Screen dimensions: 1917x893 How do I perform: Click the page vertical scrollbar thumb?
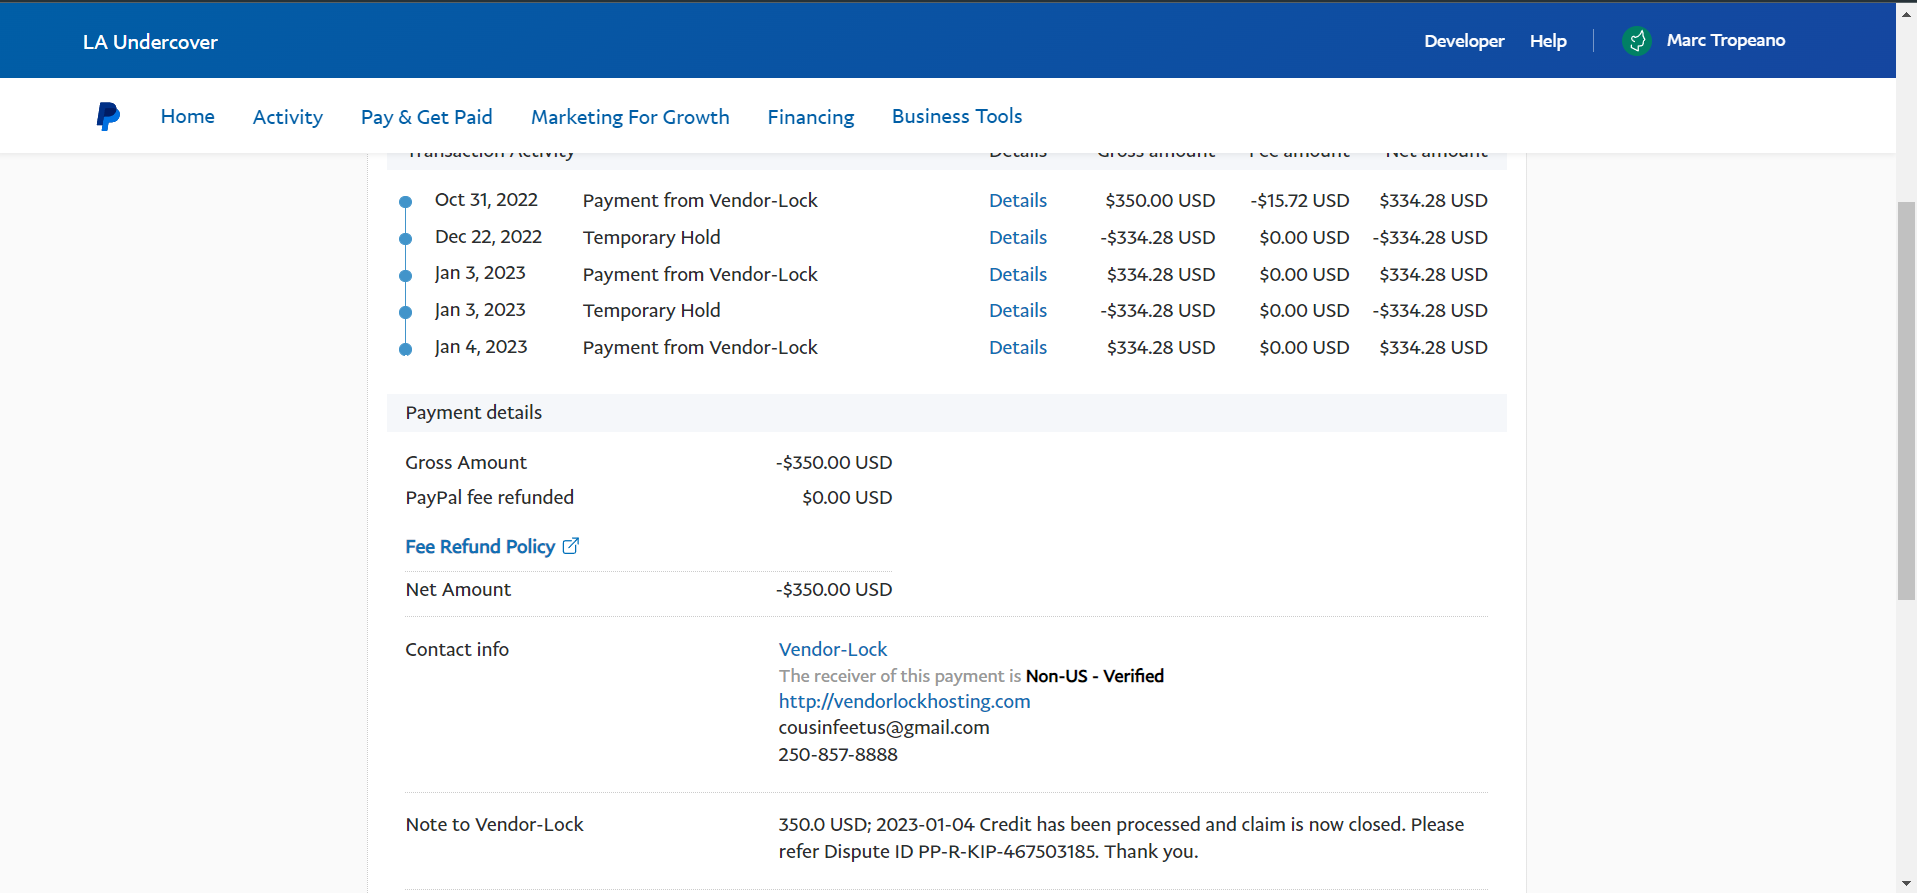[x=1906, y=400]
